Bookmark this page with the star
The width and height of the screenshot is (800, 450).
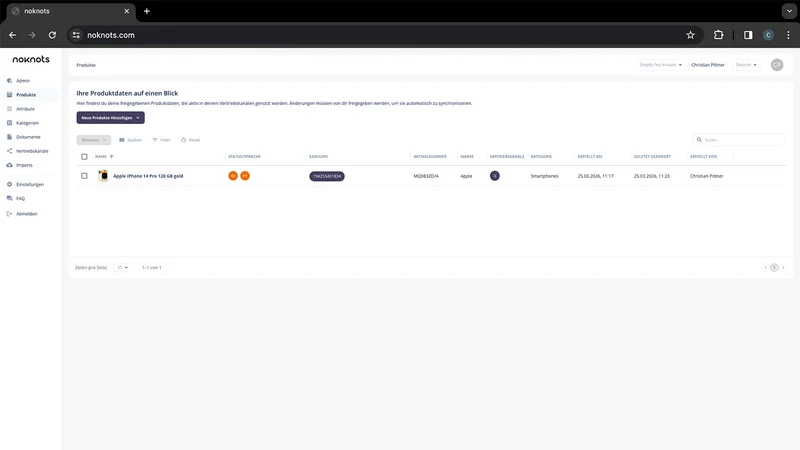690,35
